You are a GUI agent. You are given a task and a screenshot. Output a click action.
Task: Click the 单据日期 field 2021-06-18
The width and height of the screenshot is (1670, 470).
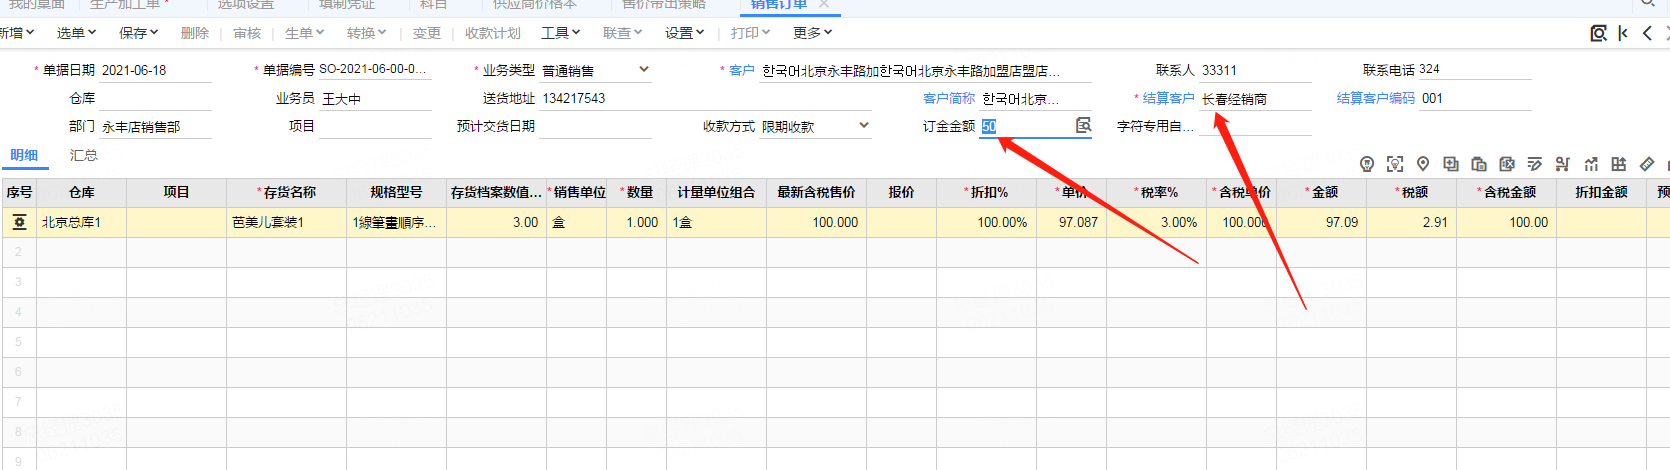click(x=156, y=70)
